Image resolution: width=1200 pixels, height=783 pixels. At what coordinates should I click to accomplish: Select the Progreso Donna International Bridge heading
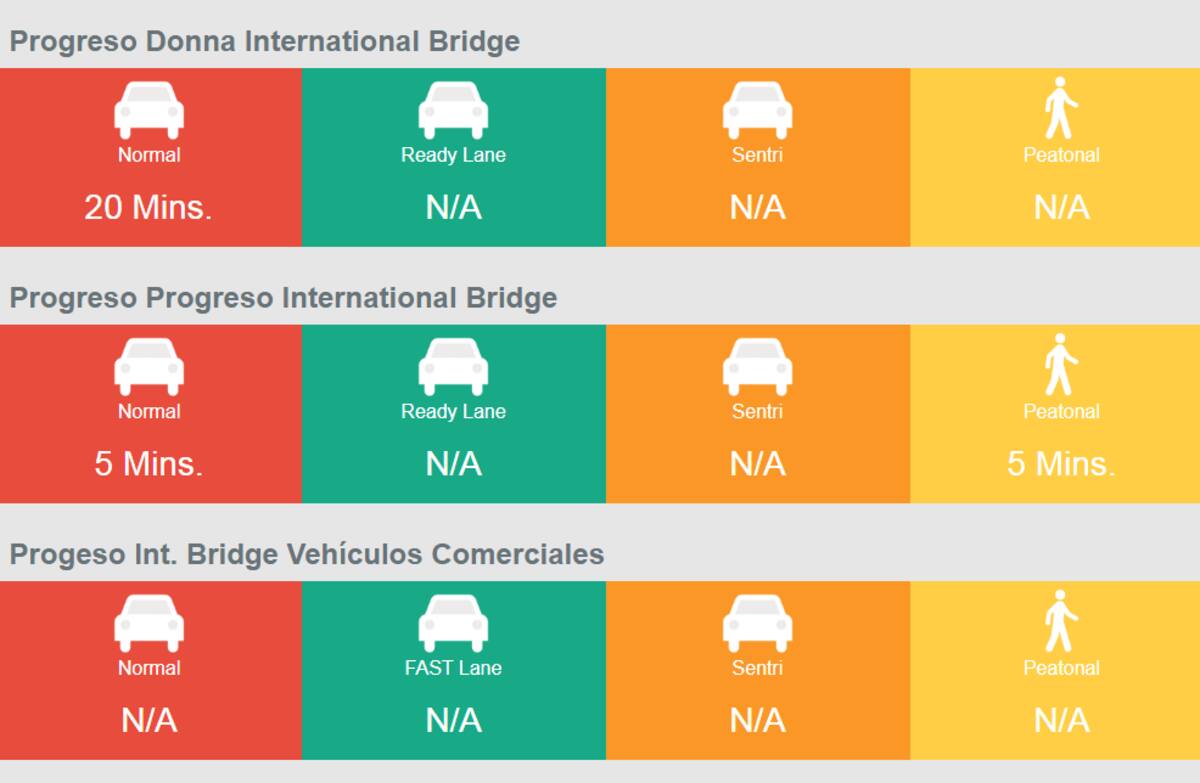coord(265,42)
